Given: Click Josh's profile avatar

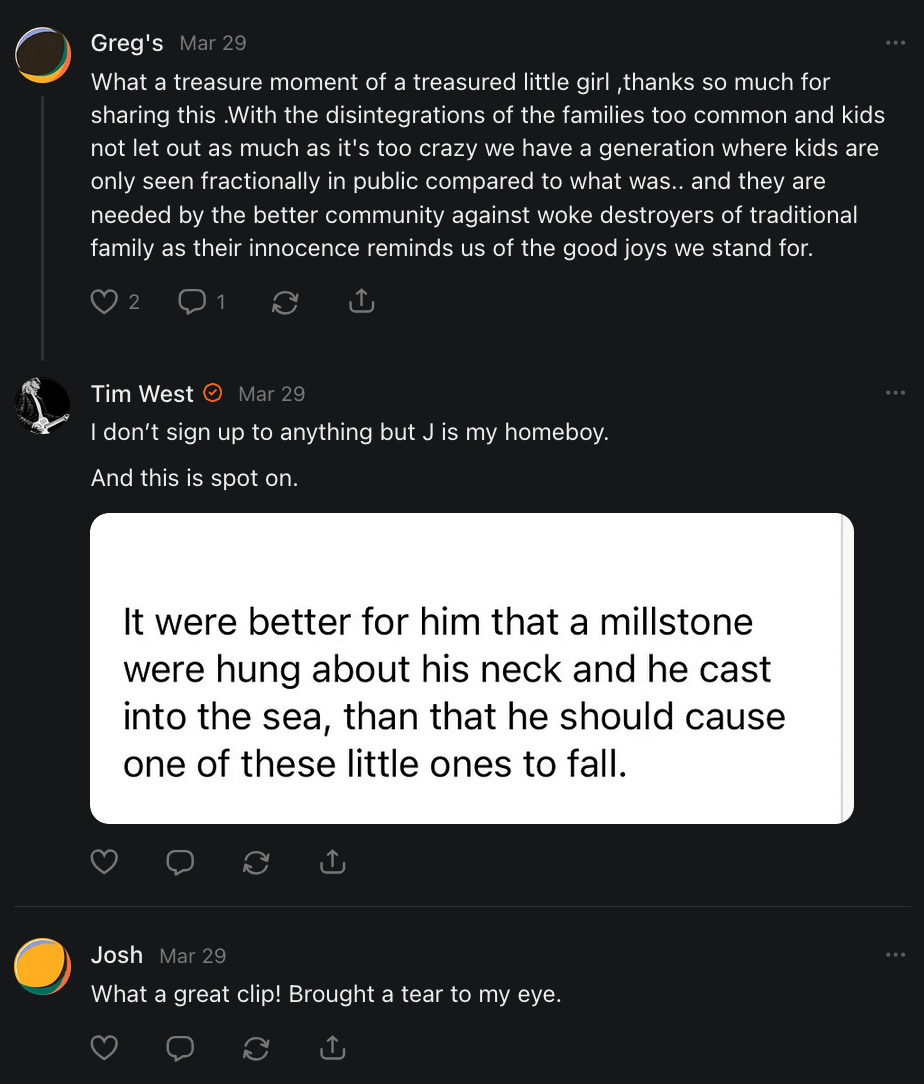Looking at the screenshot, I should 43,966.
